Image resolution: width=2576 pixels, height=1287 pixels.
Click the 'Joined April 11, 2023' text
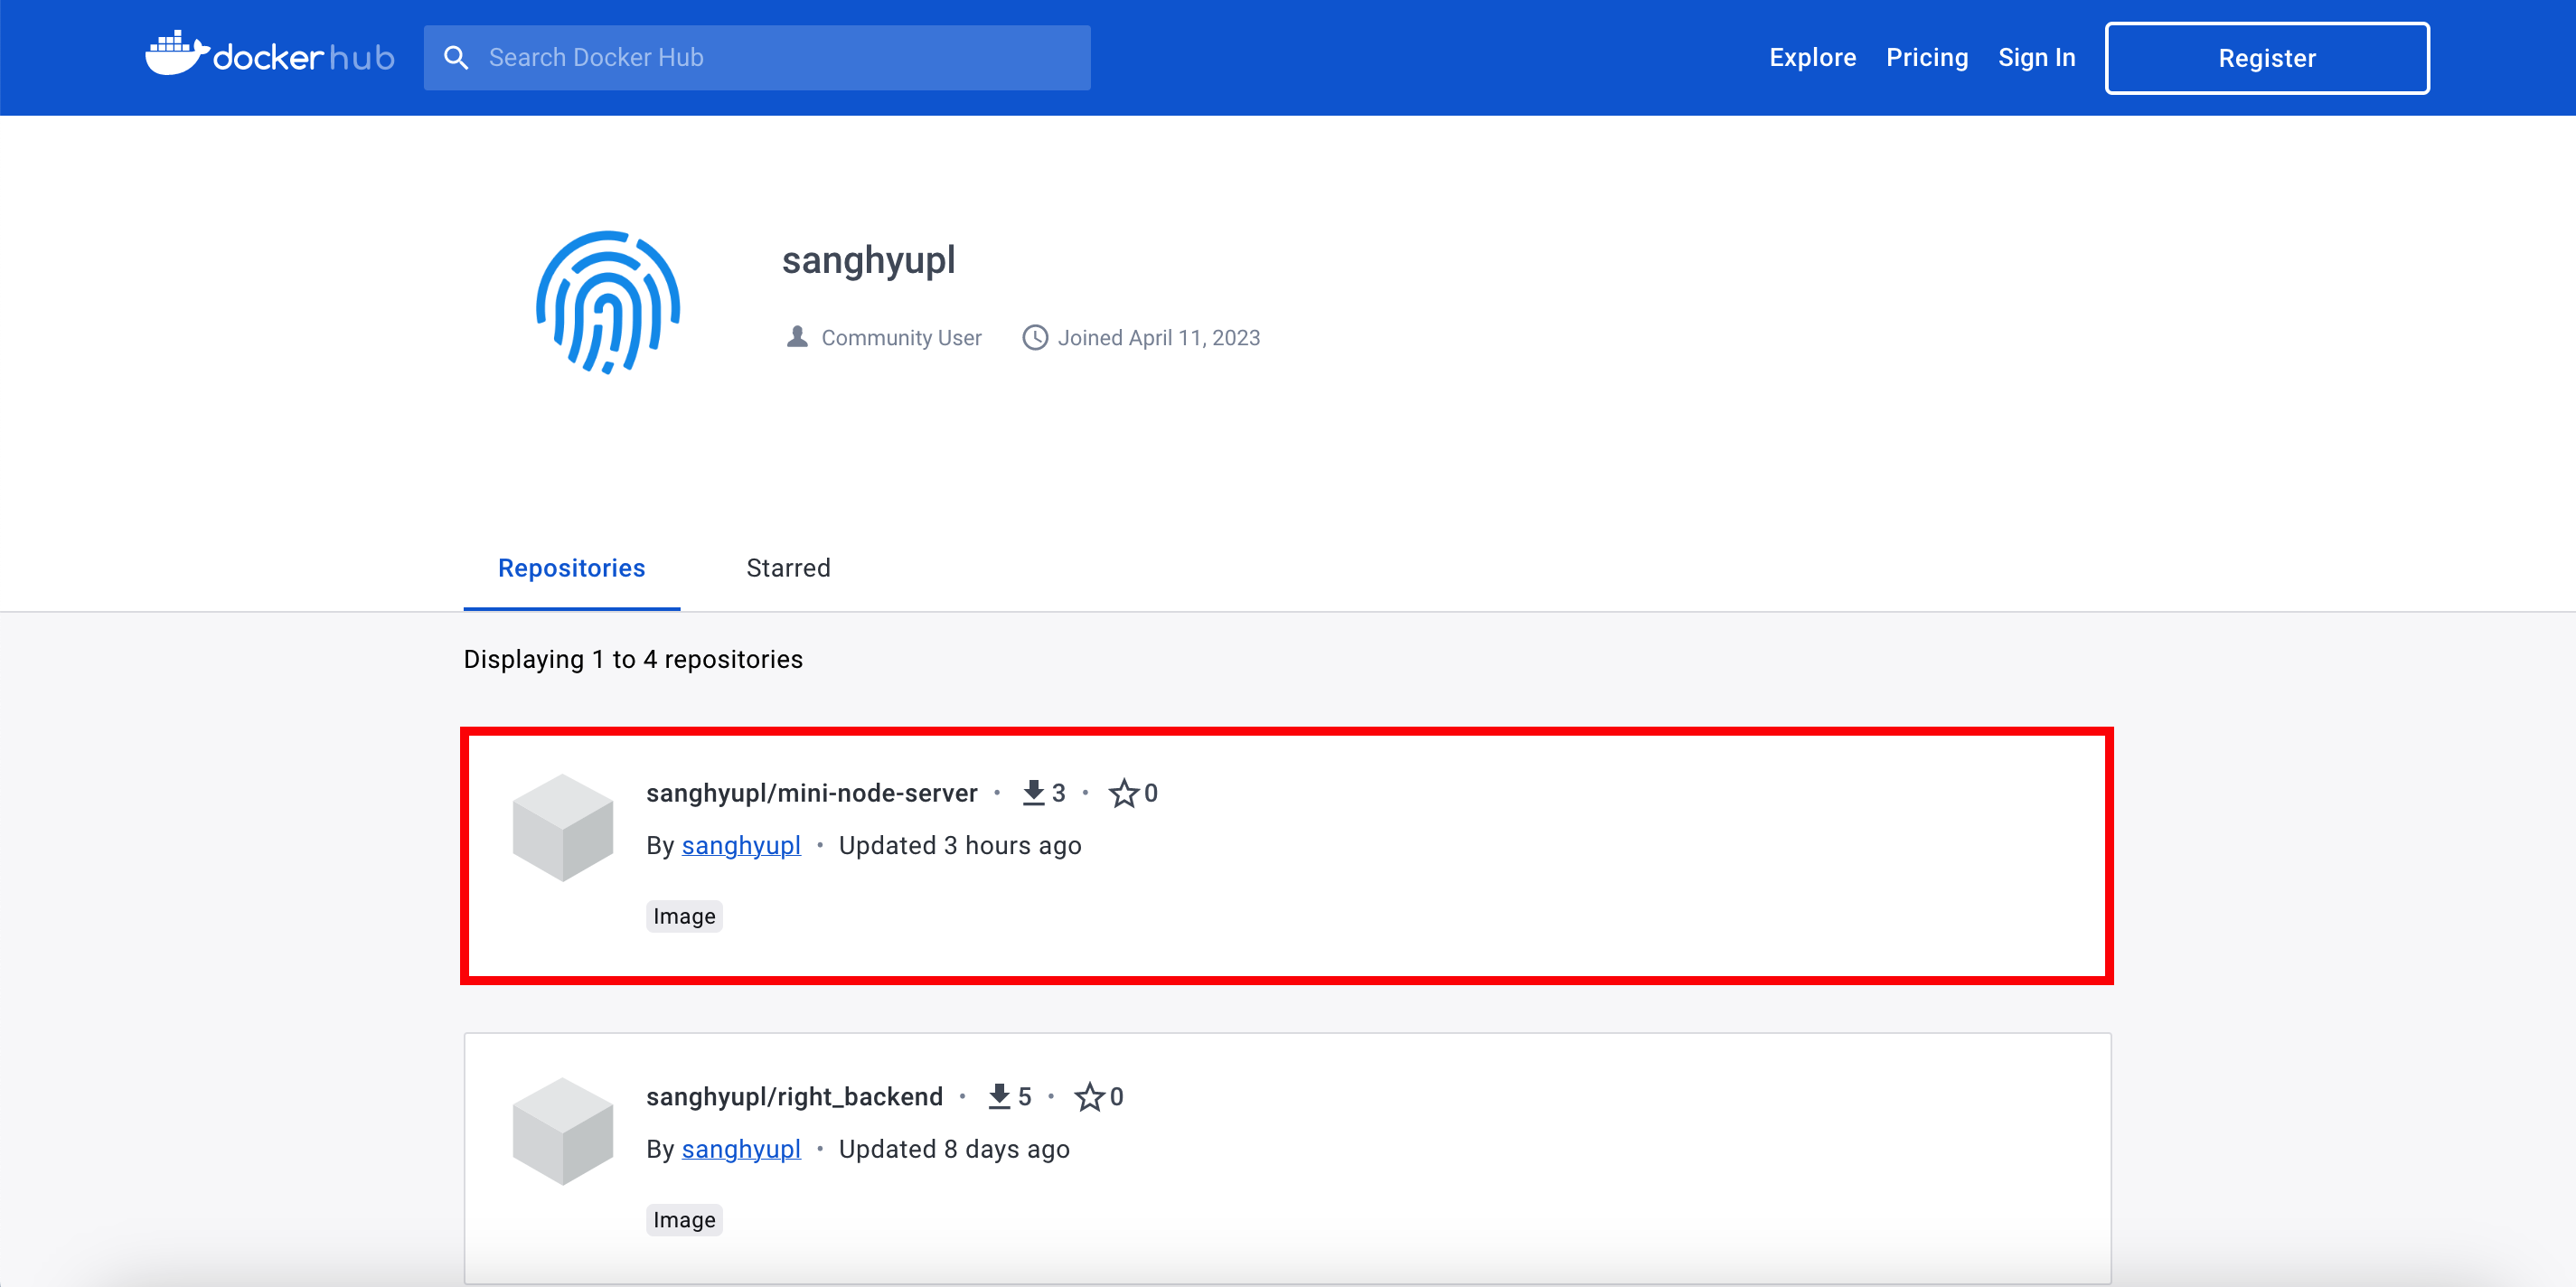[1159, 338]
